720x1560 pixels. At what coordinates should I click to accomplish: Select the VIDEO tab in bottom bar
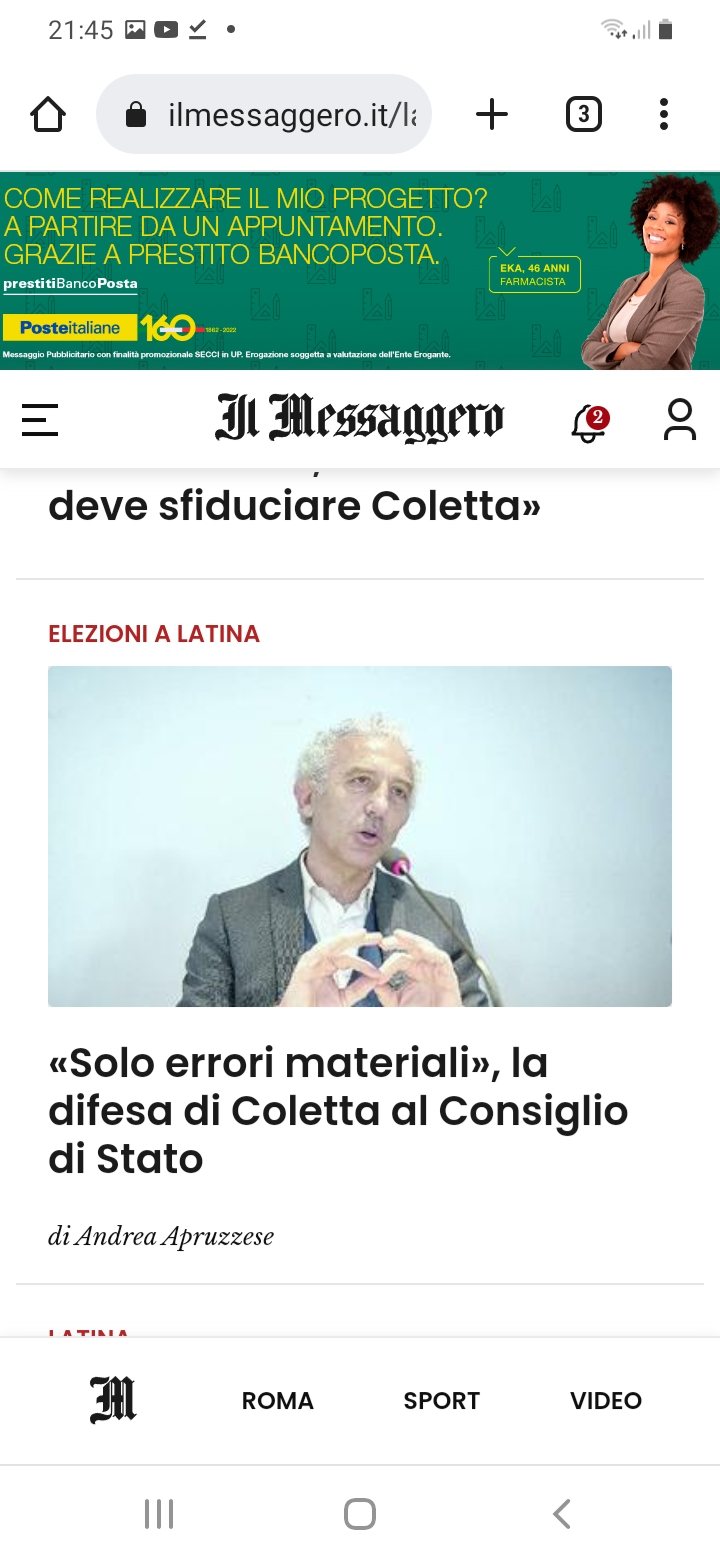606,1401
